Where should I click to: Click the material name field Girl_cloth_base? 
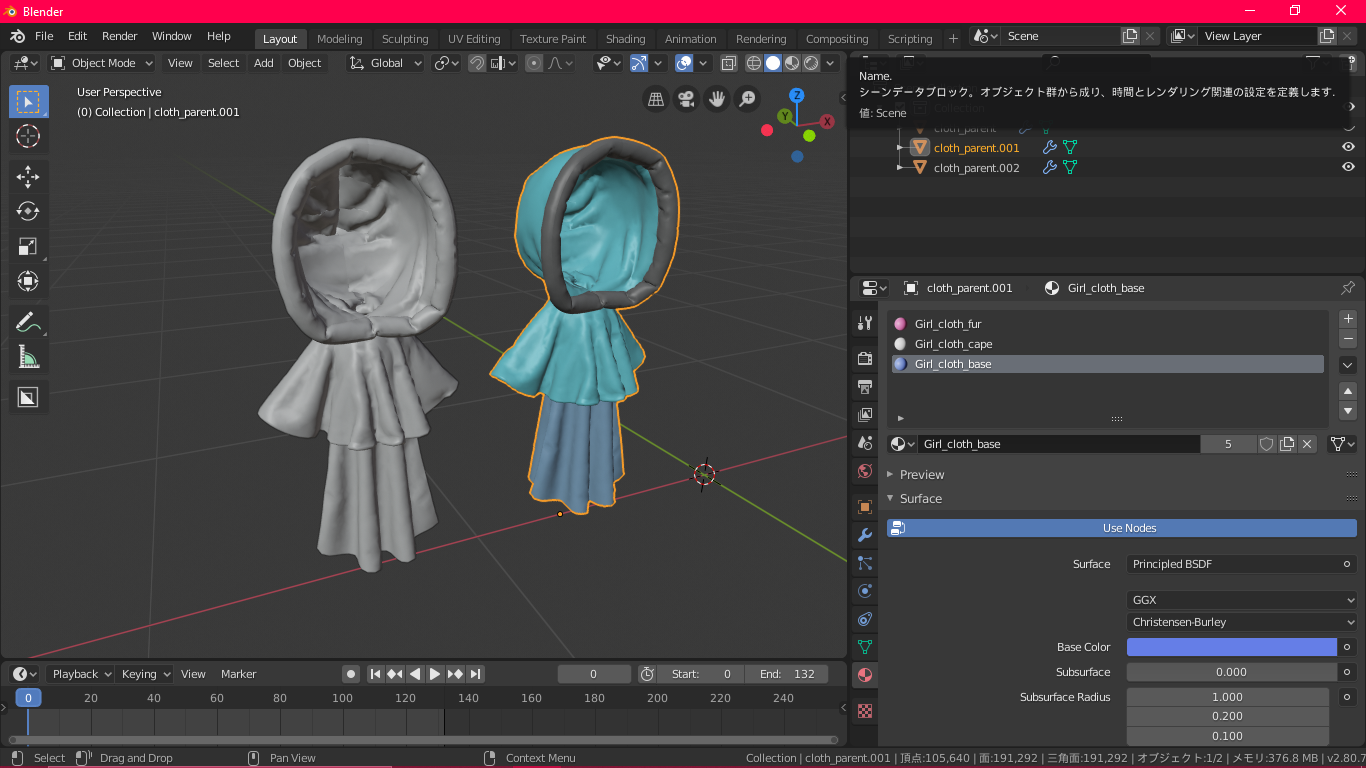(1058, 444)
